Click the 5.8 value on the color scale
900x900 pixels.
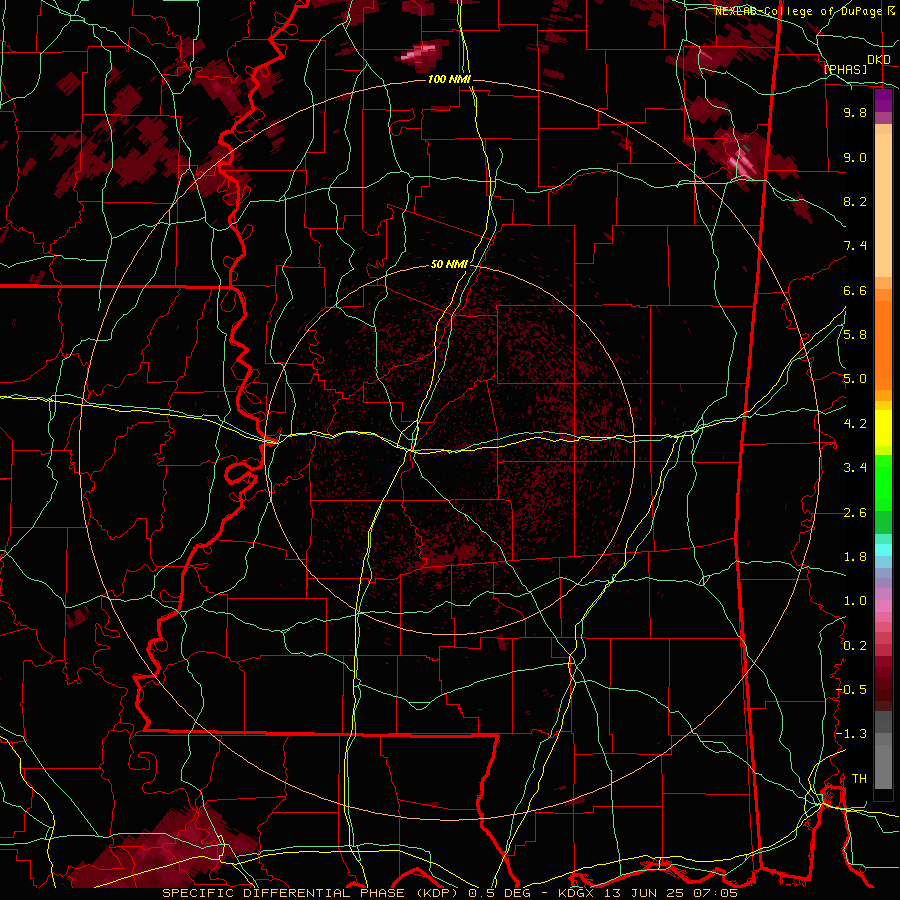[x=855, y=335]
